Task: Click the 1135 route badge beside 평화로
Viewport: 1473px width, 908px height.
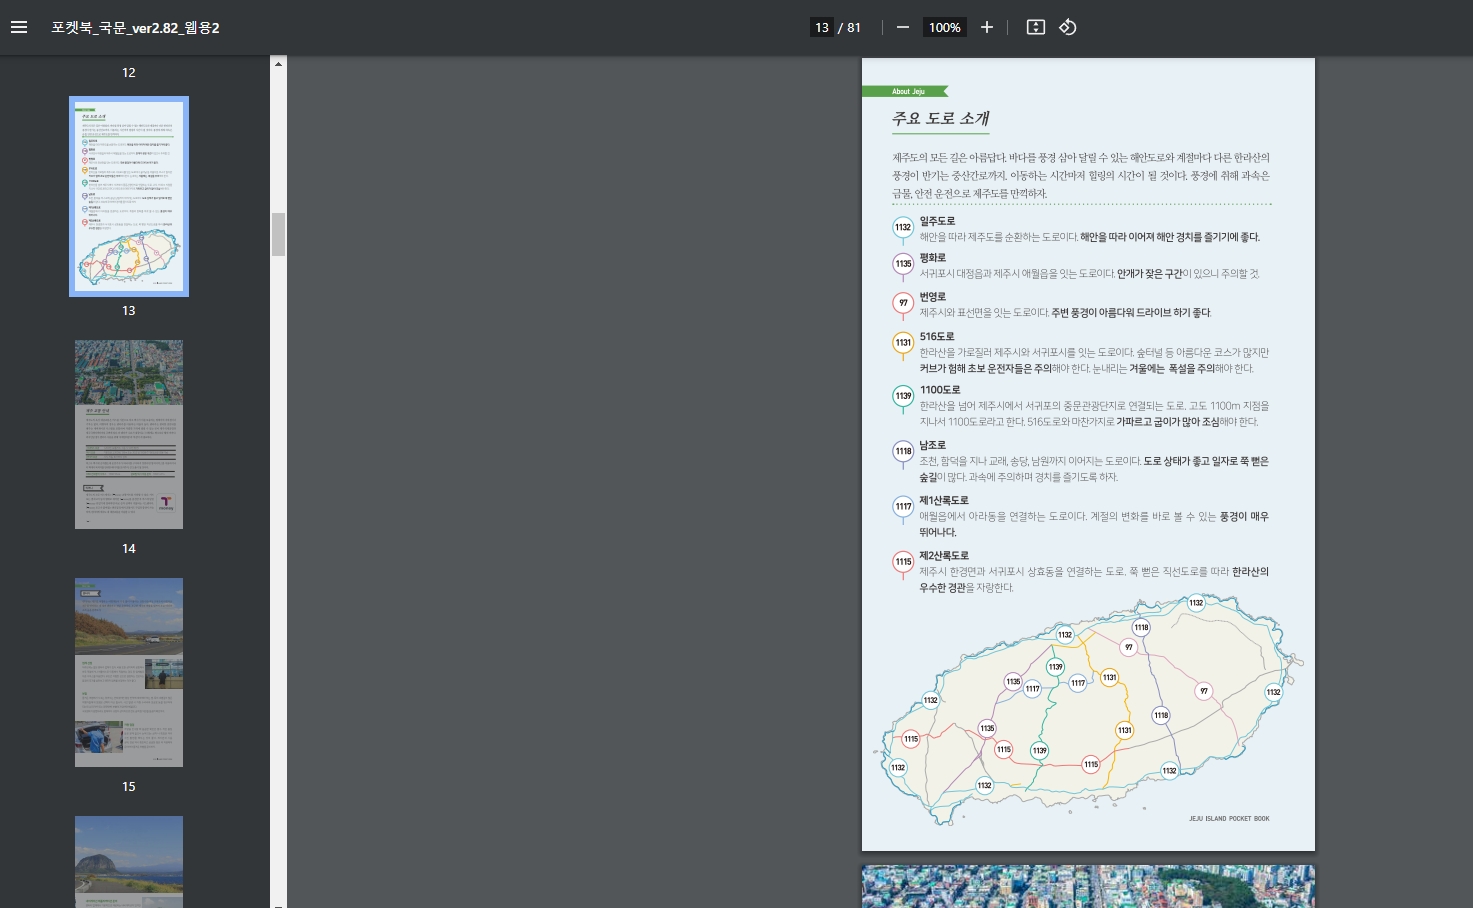Action: tap(903, 264)
